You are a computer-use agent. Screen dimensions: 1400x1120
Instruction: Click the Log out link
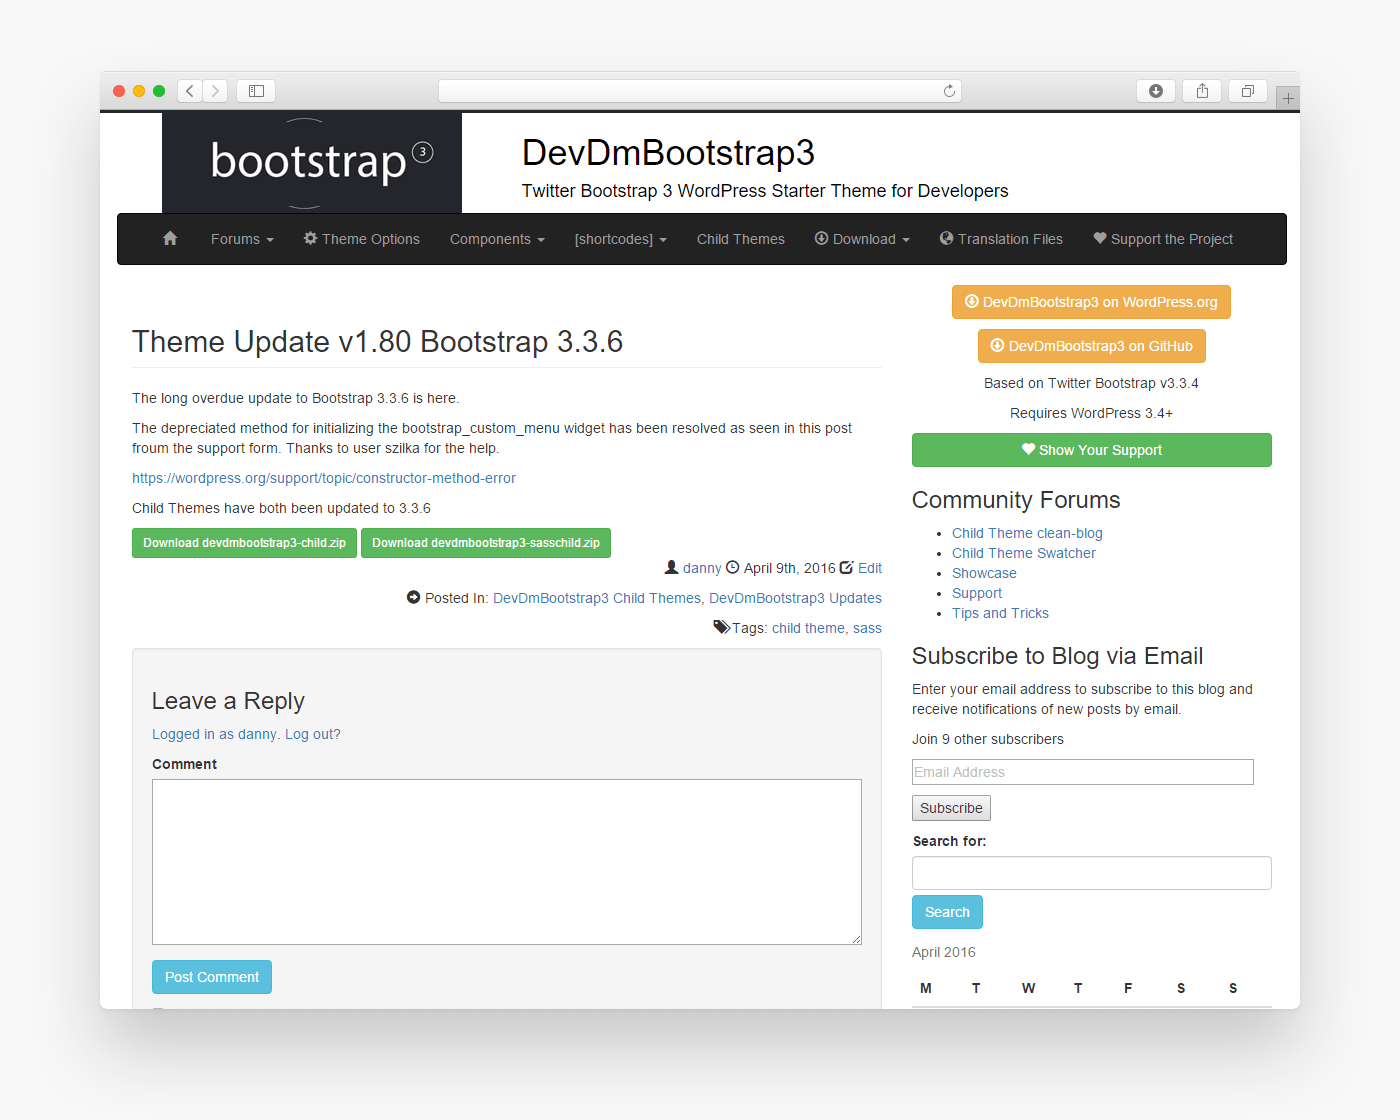click(310, 733)
